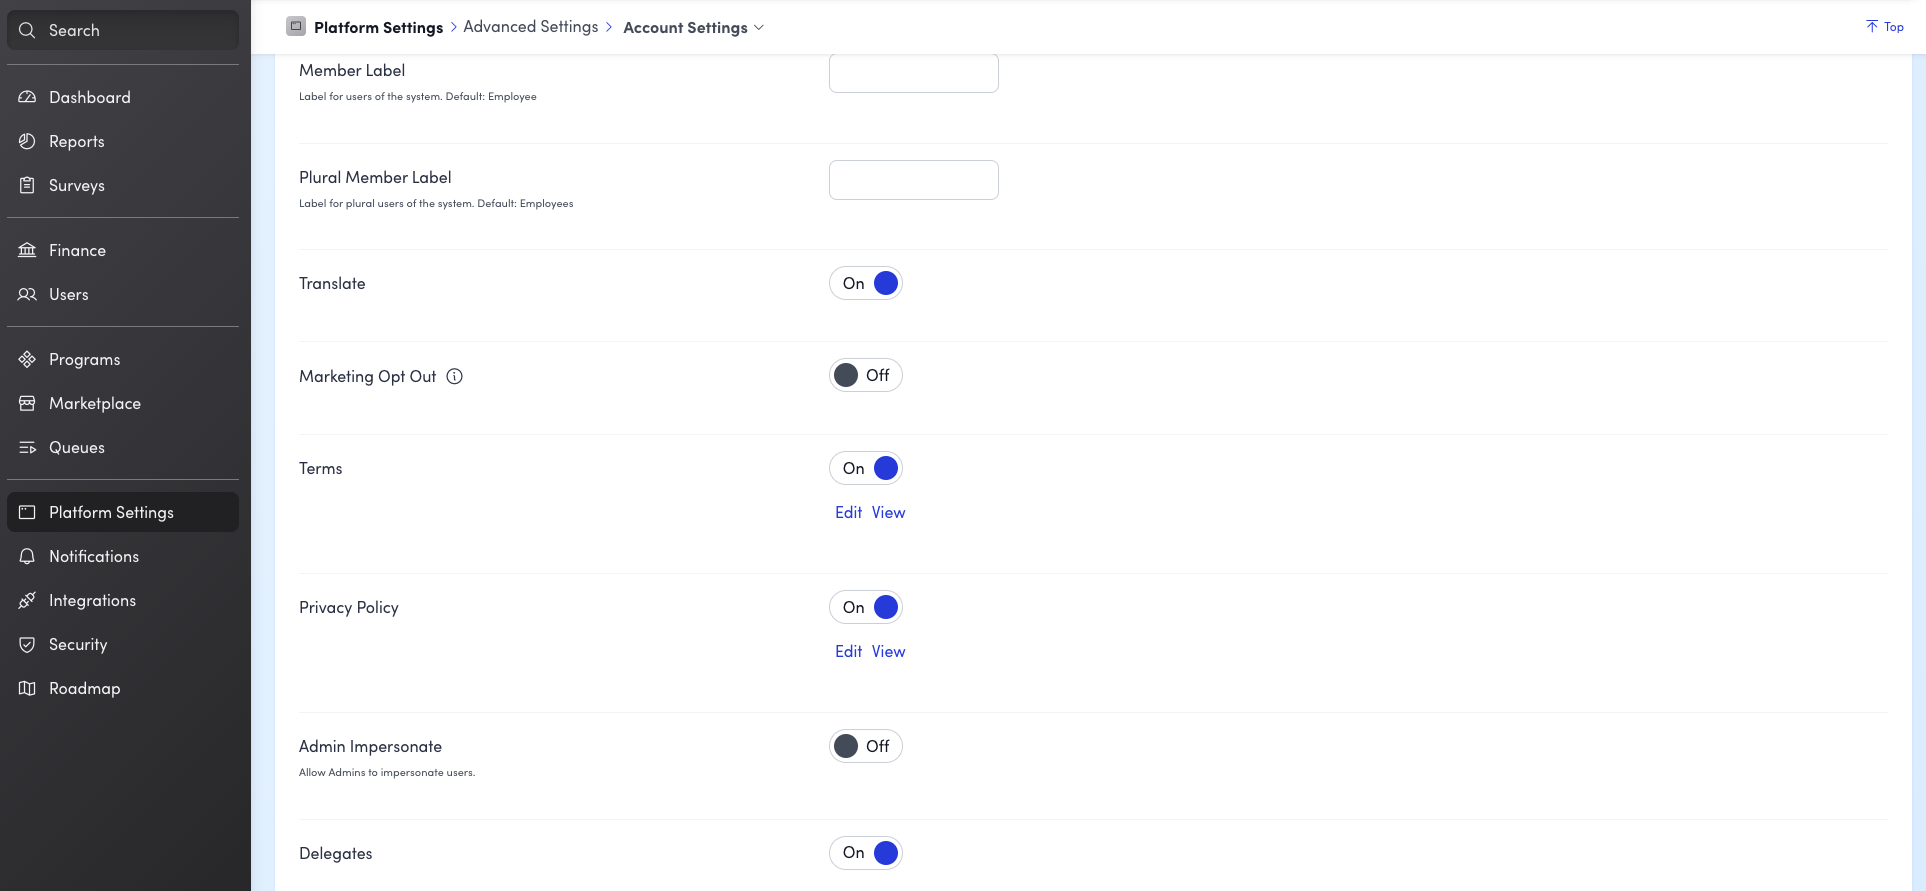The image size is (1926, 891).
Task: Open the Security menu item
Action: coord(78,644)
